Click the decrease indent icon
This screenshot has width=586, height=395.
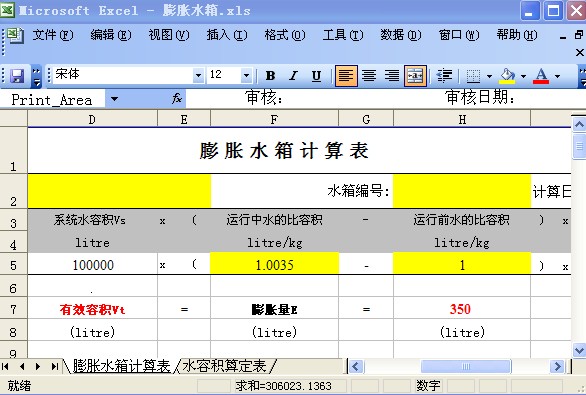444,76
